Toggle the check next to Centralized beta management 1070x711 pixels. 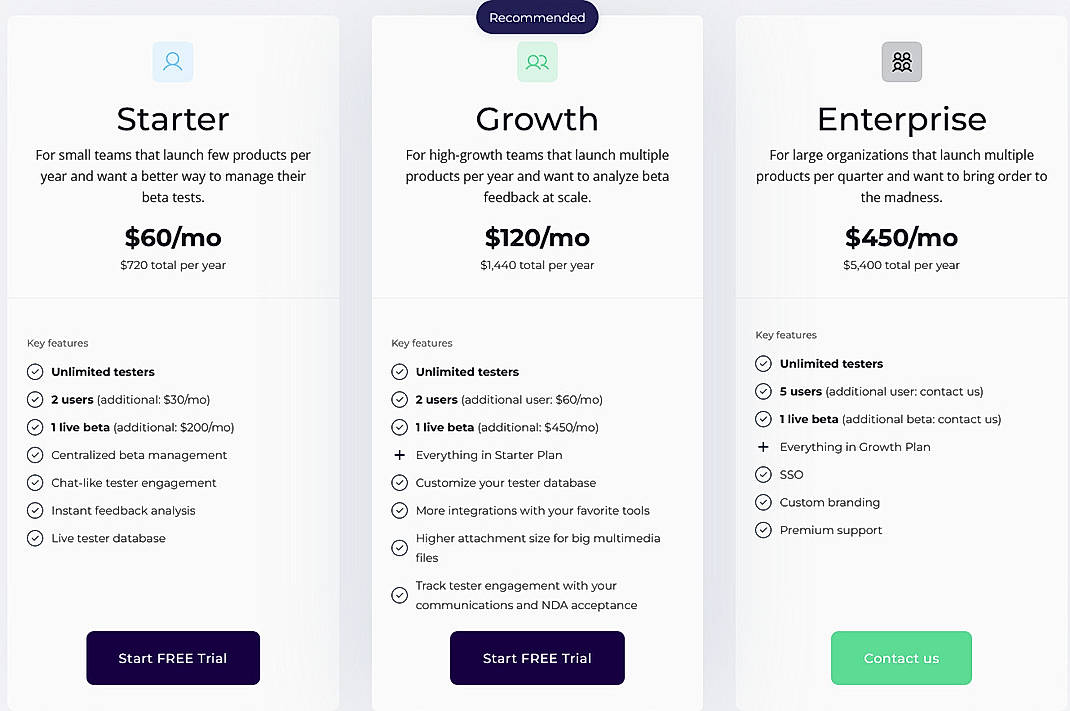pyautogui.click(x=35, y=454)
